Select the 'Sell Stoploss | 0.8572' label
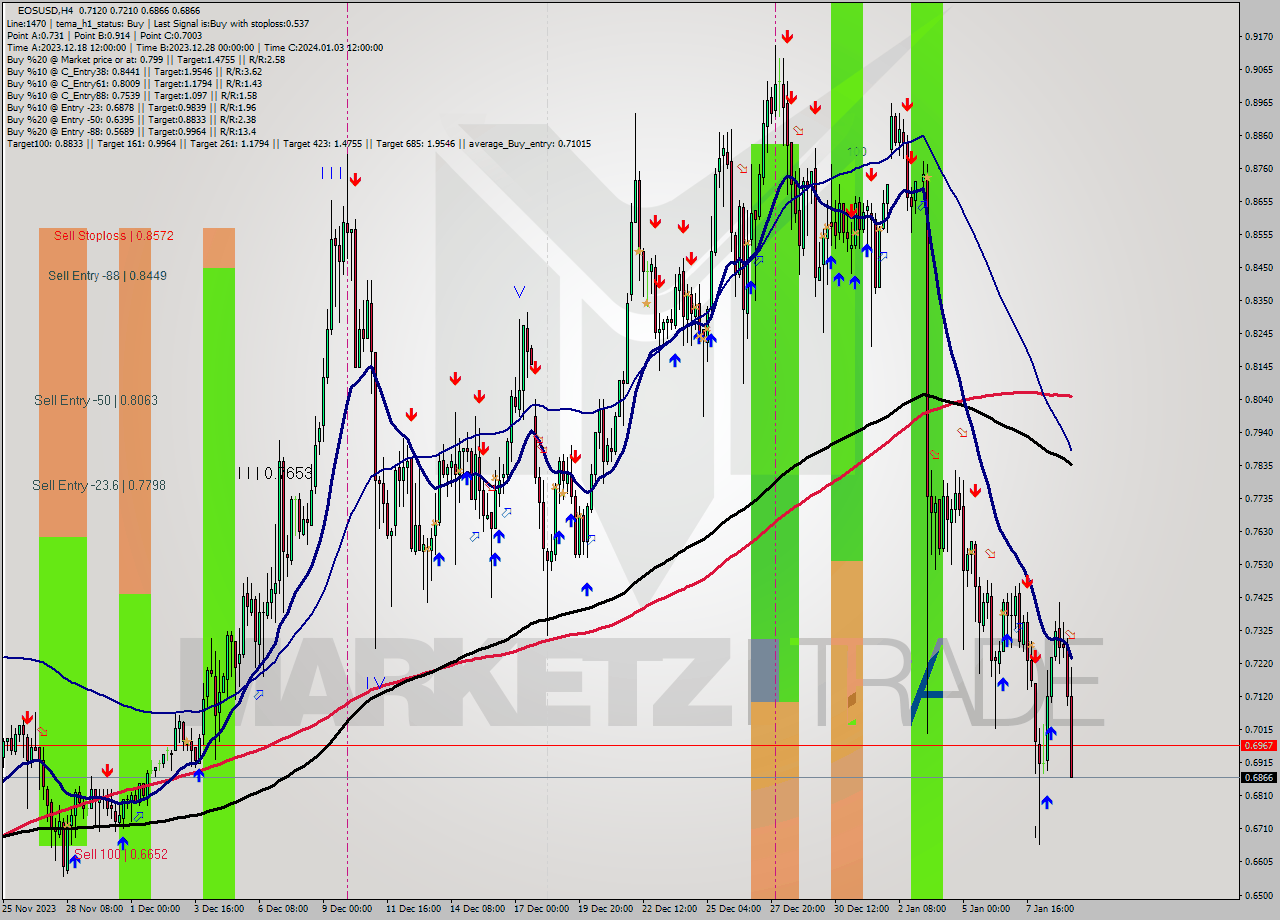The image size is (1280, 920). (114, 236)
